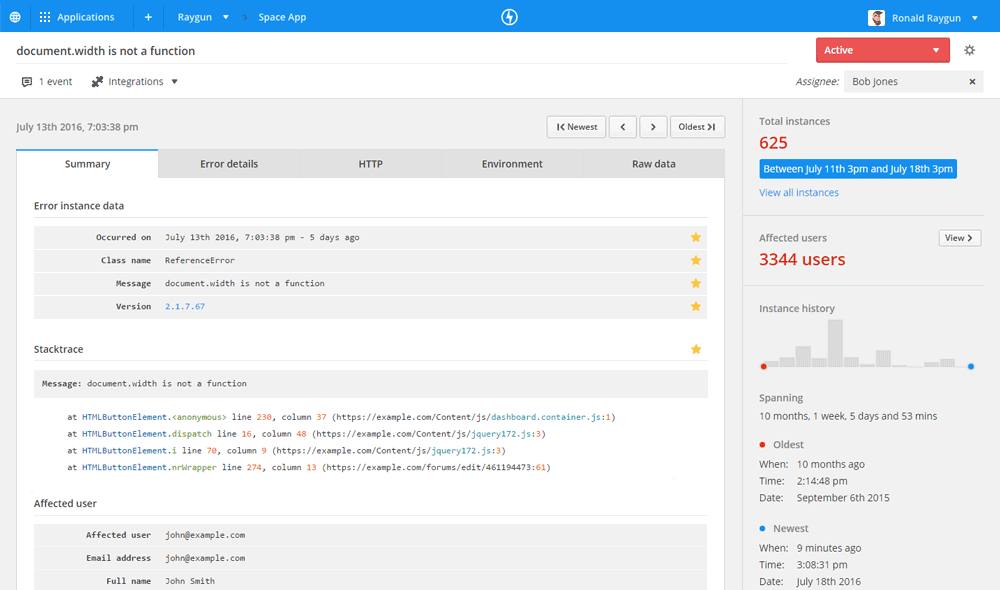The width and height of the screenshot is (1000, 590).
Task: Expand the Integrations dropdown arrow
Action: [174, 82]
